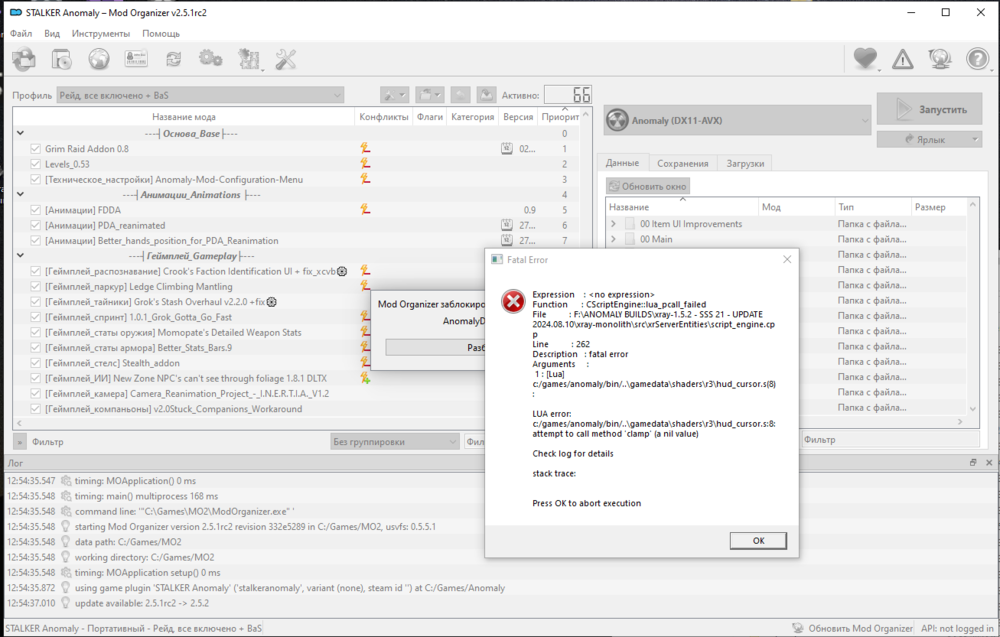1000x637 pixels.
Task: Toggle the Levels_0.53 mod checkbox
Action: pyautogui.click(x=35, y=164)
